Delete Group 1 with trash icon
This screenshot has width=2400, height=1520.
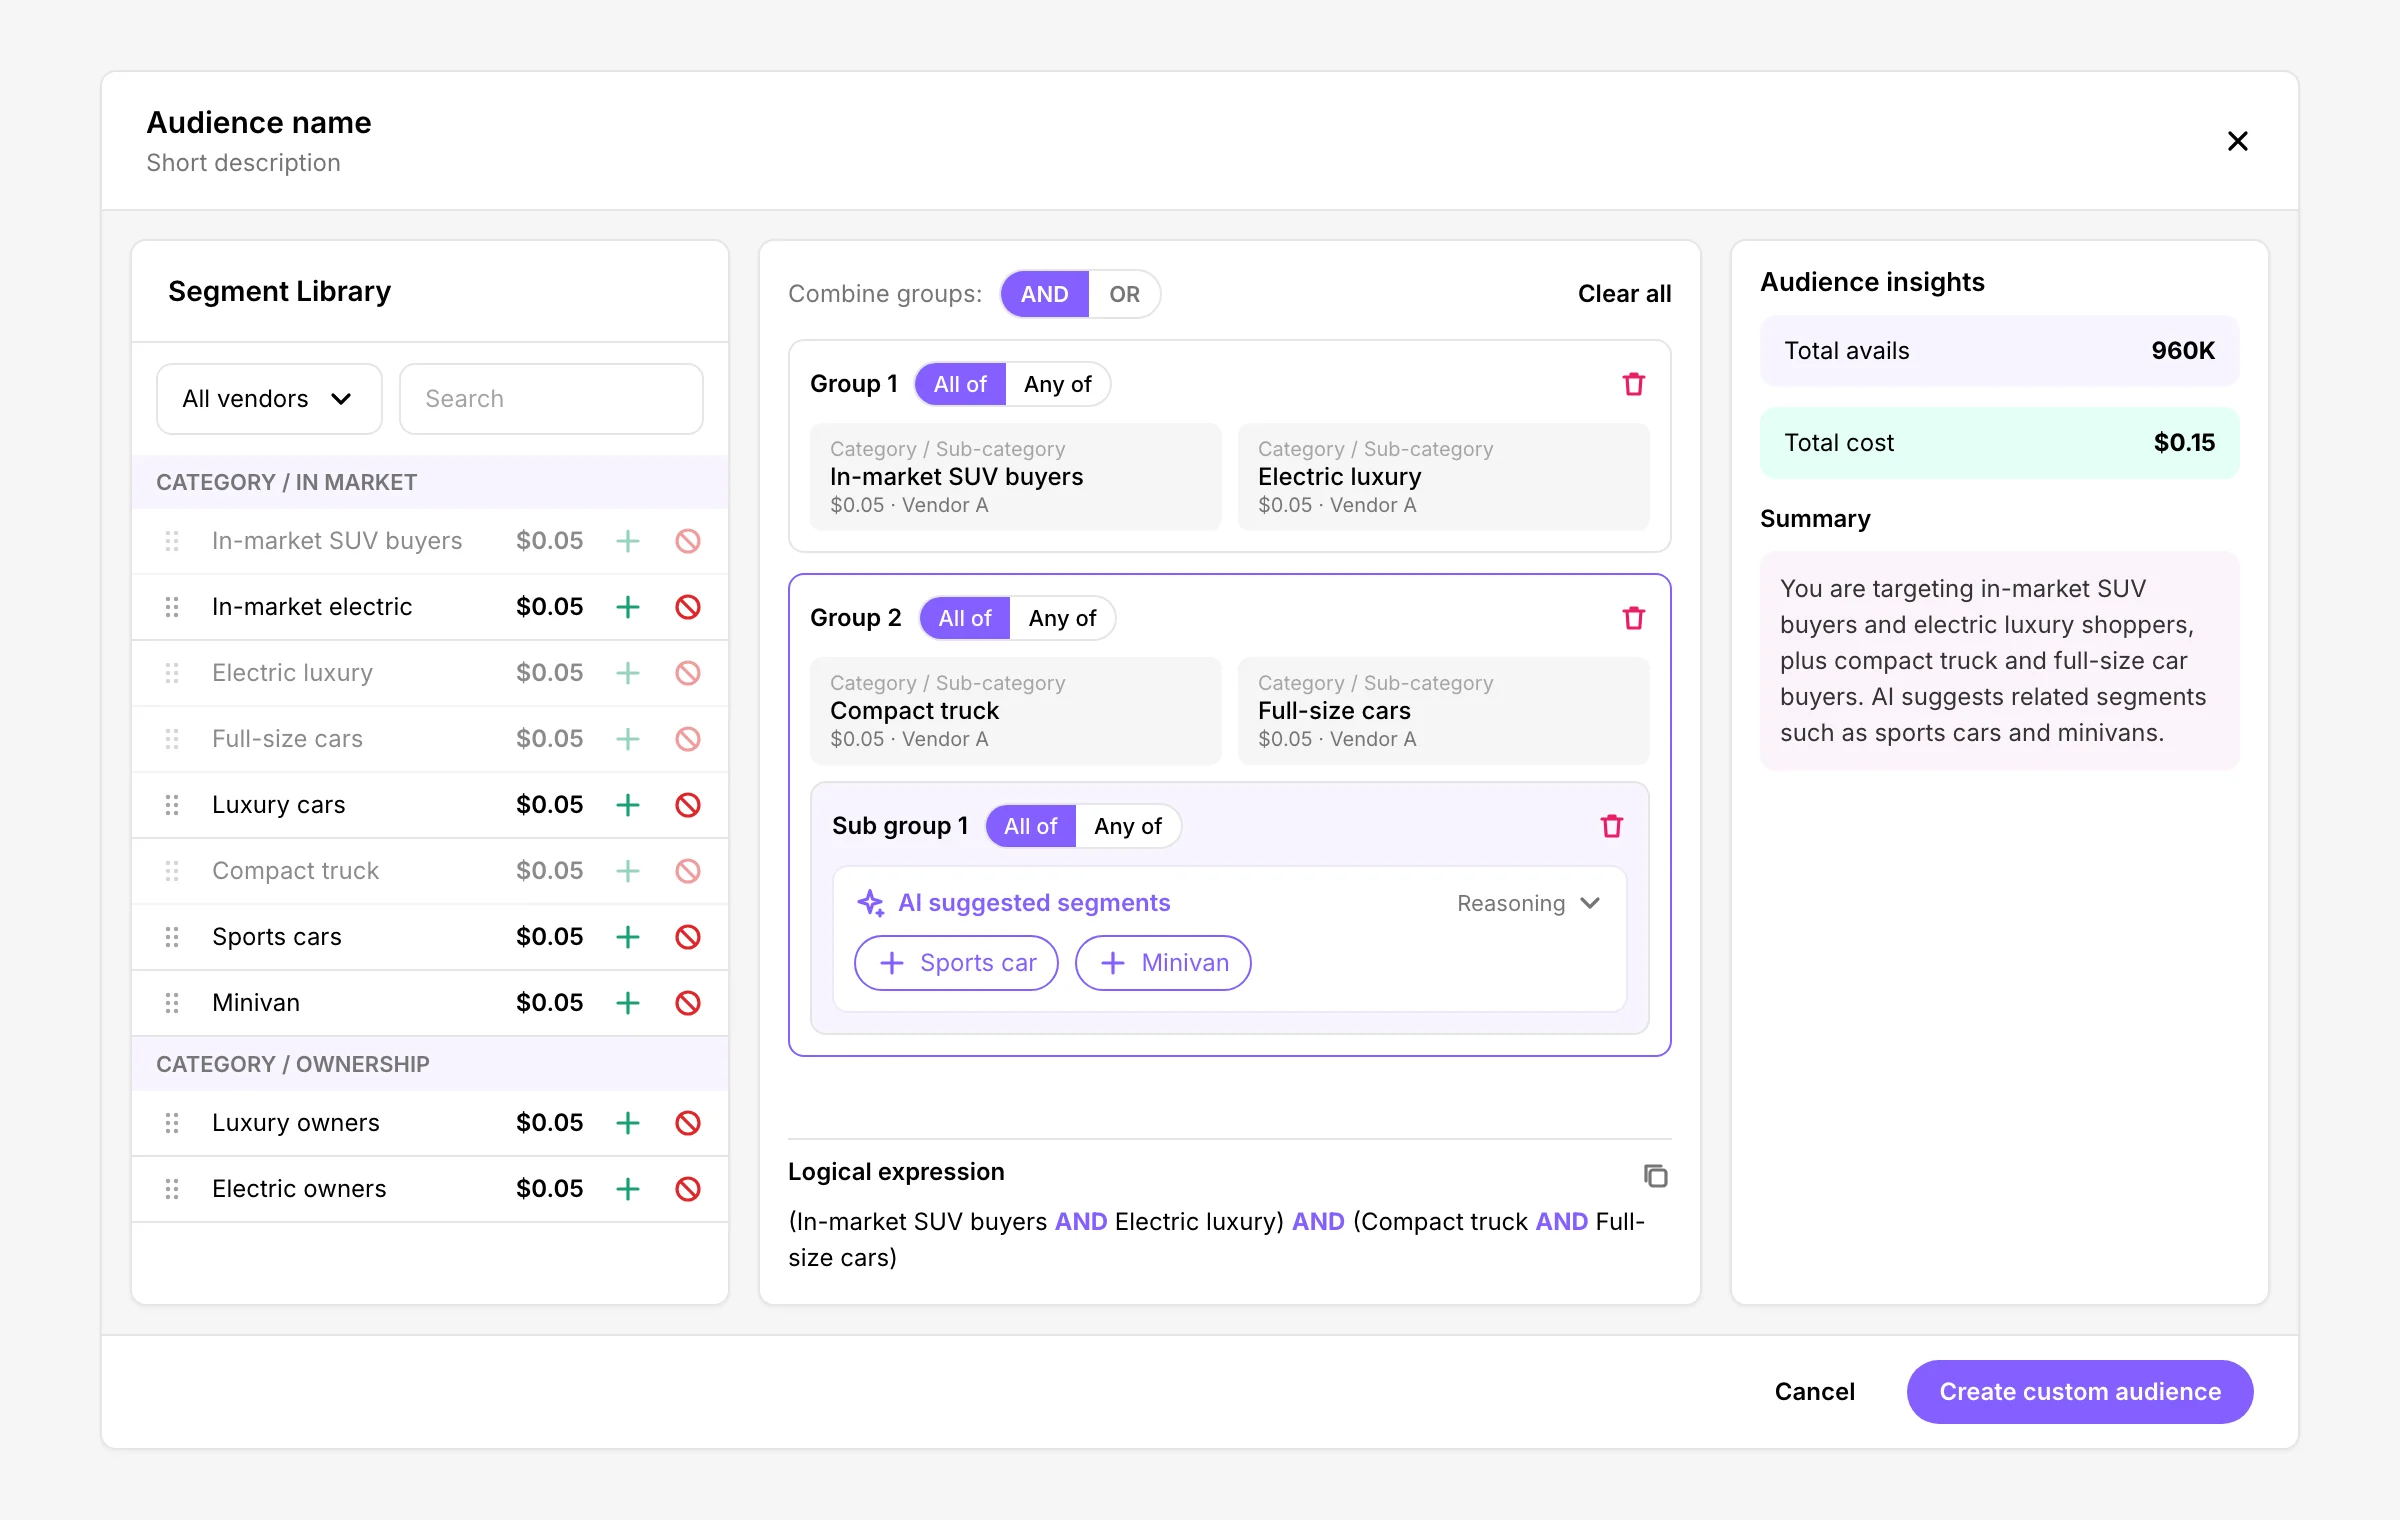coord(1634,384)
